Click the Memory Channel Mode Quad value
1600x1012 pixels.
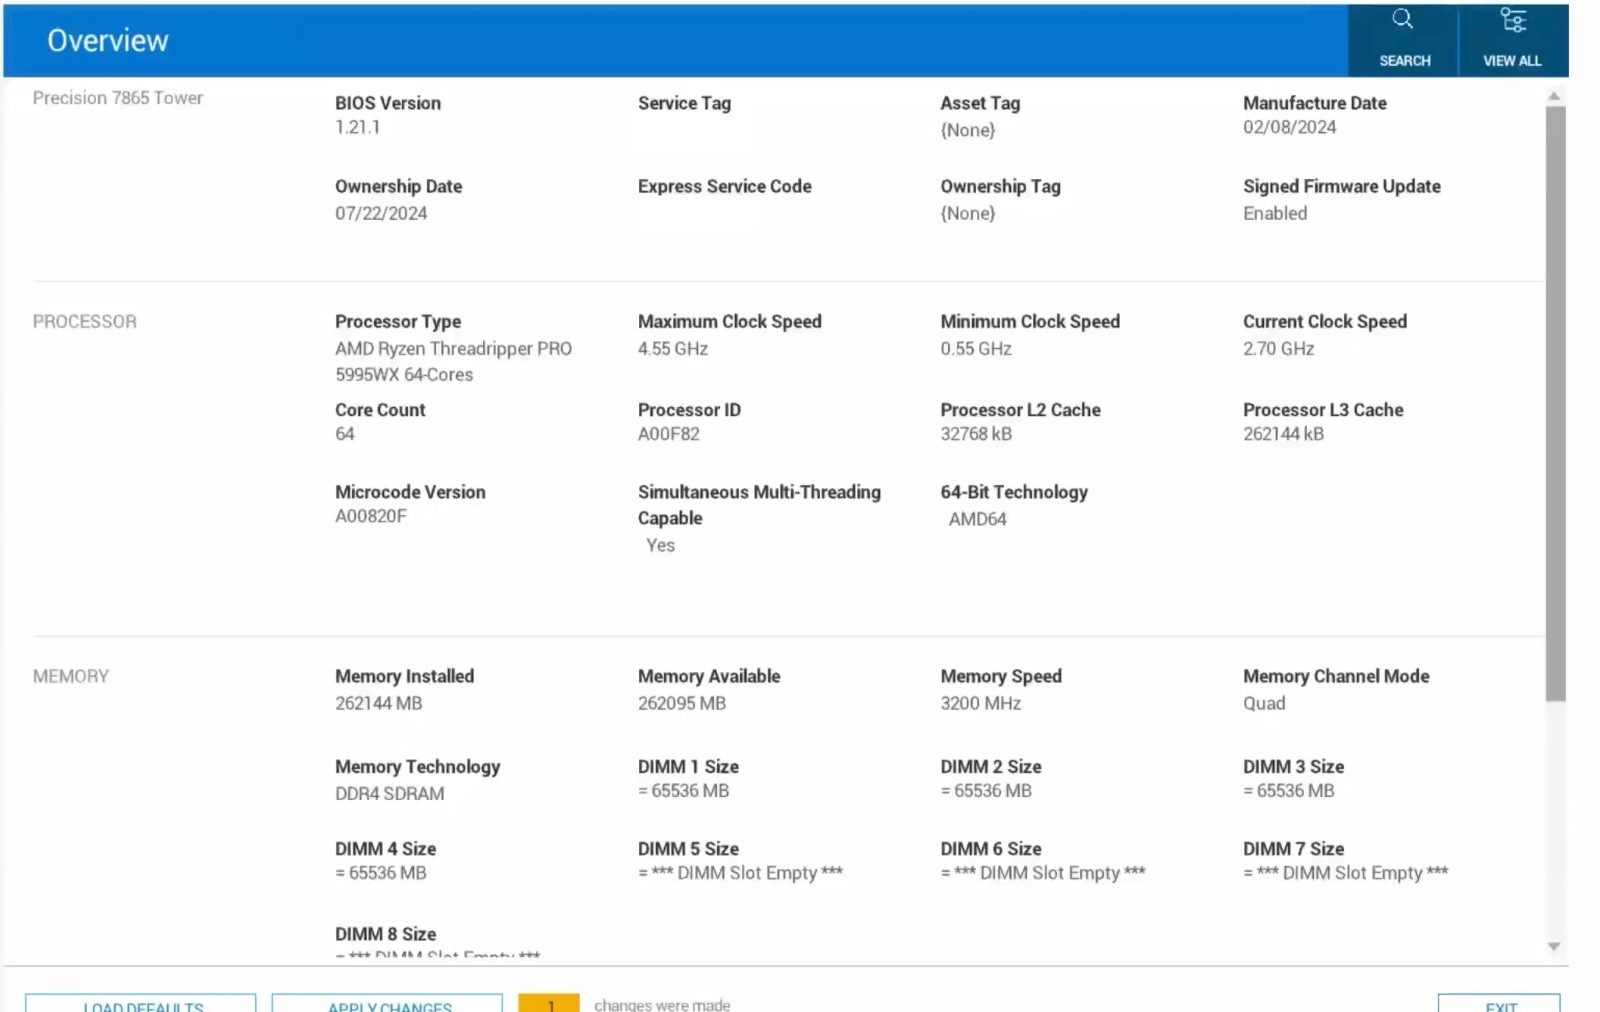[1264, 703]
